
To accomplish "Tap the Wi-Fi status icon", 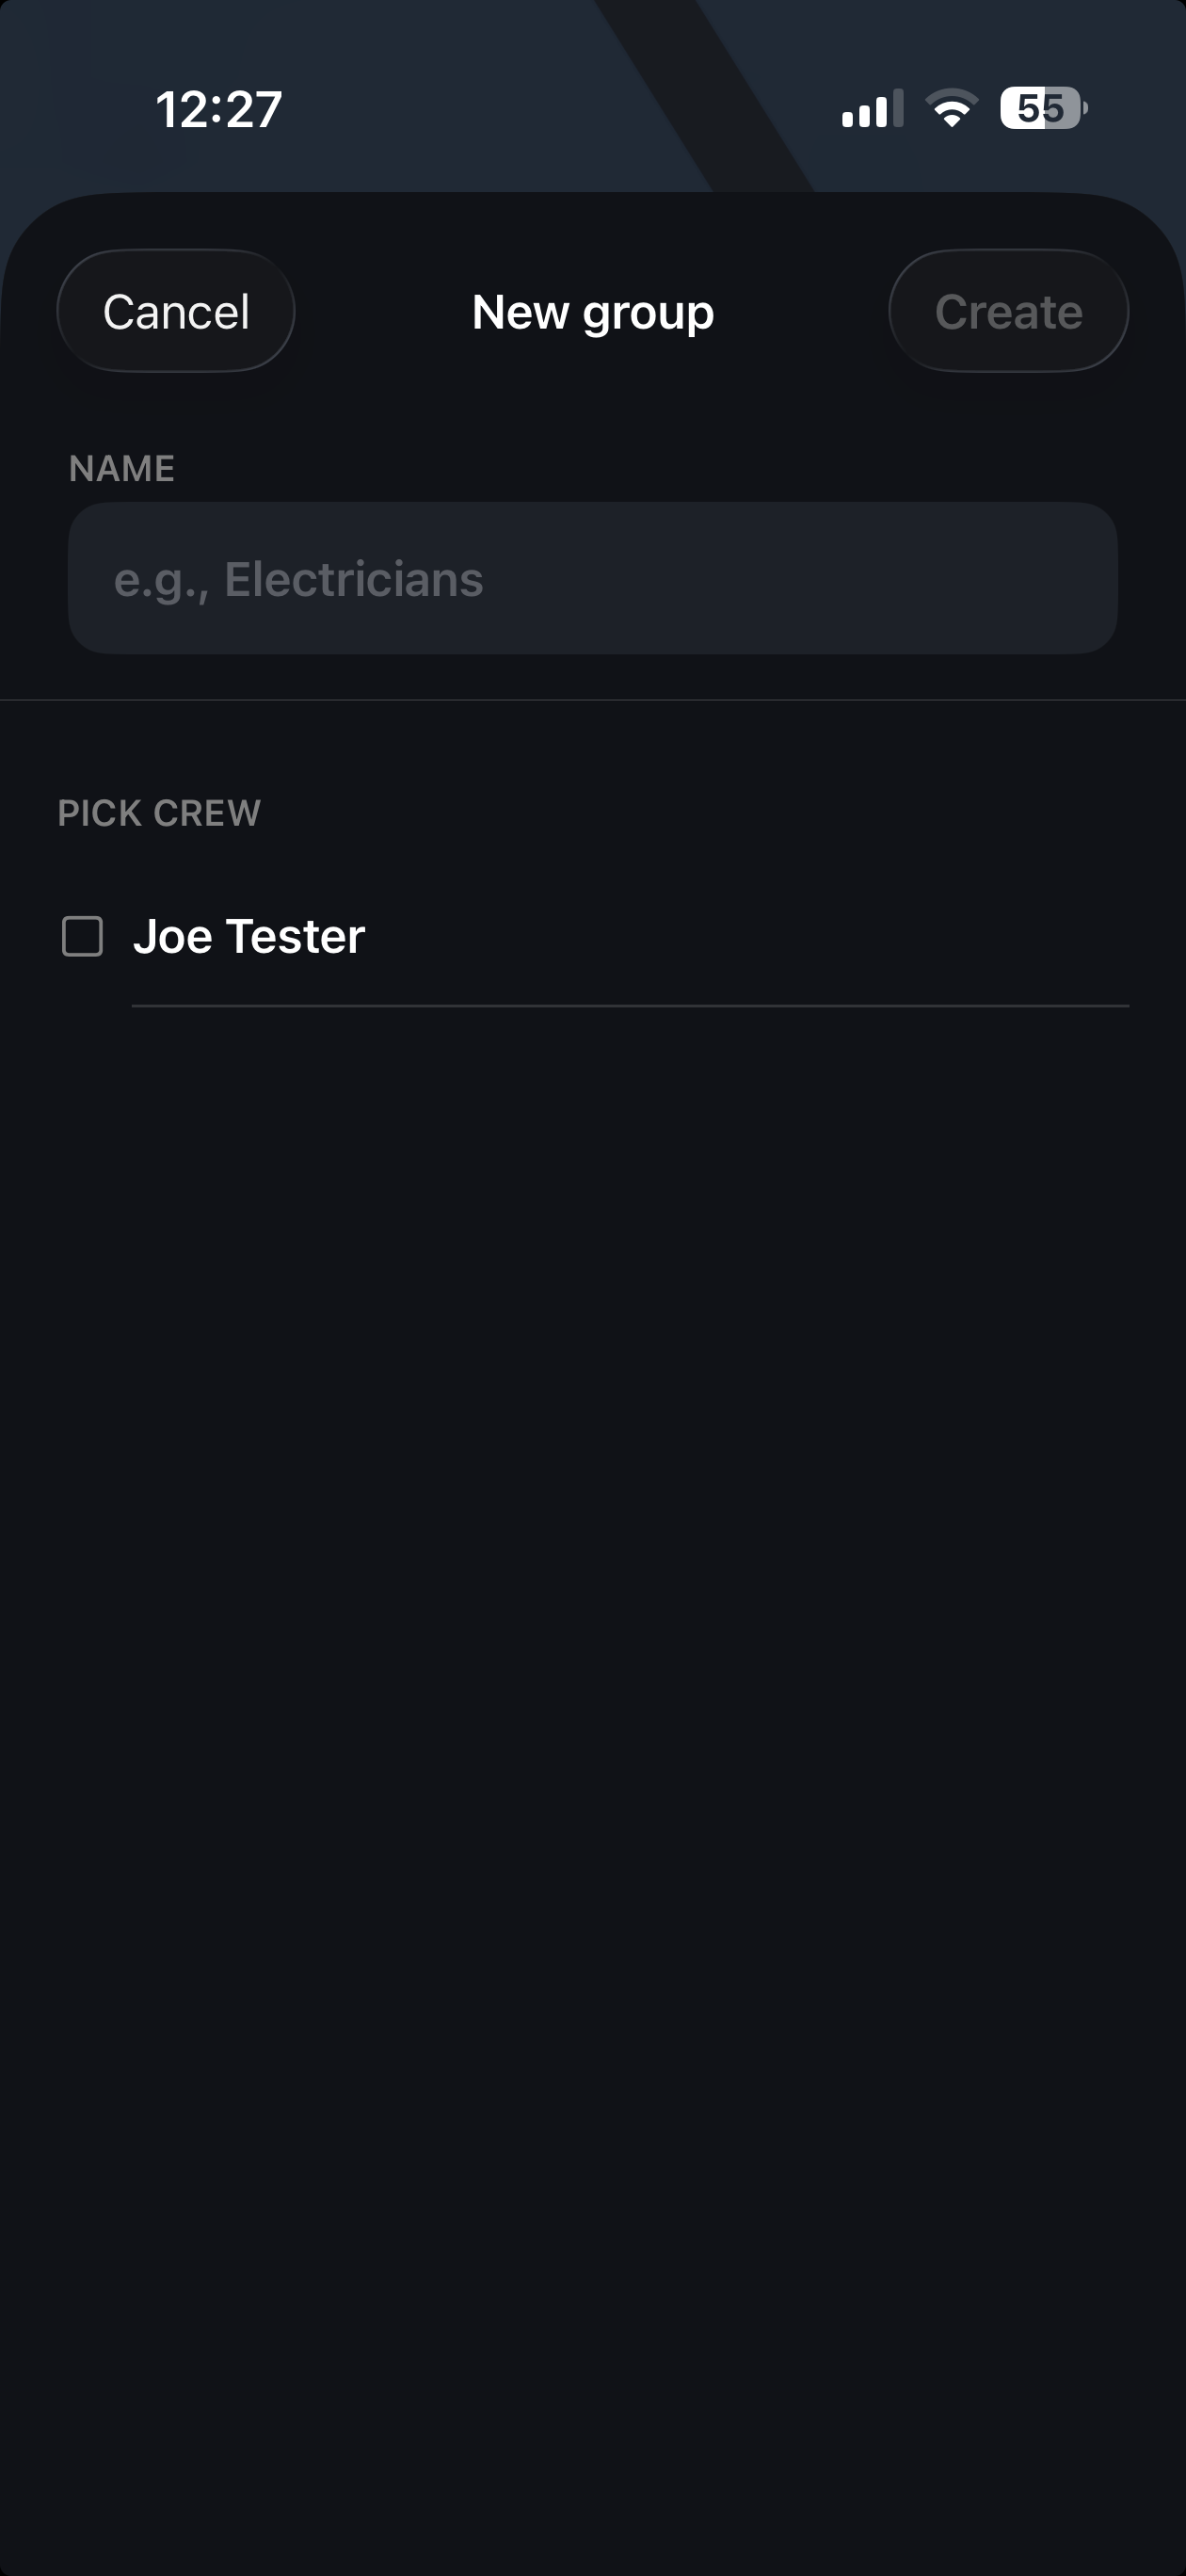I will tap(951, 108).
